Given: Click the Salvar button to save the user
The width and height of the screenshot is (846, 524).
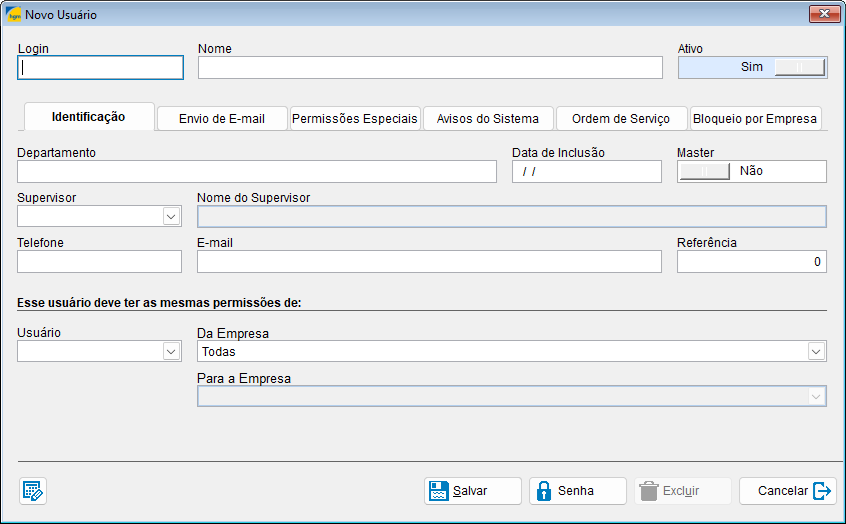Looking at the screenshot, I should 472,491.
